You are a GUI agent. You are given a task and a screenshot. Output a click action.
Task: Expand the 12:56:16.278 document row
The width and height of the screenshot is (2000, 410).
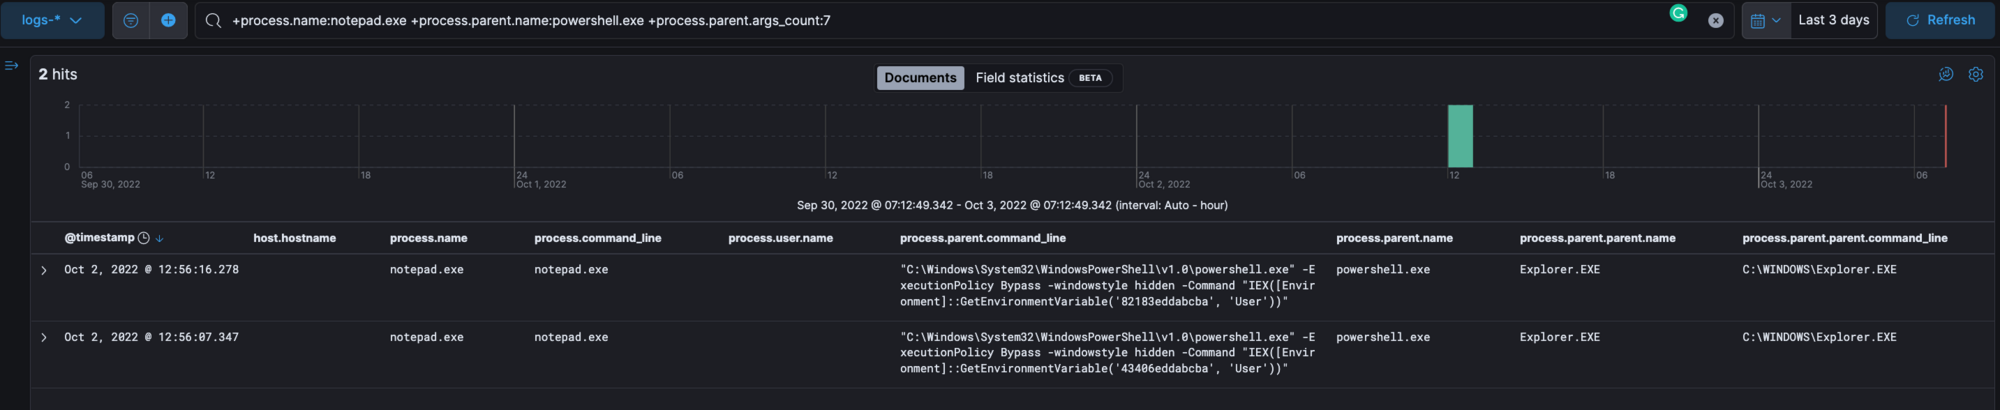click(44, 270)
